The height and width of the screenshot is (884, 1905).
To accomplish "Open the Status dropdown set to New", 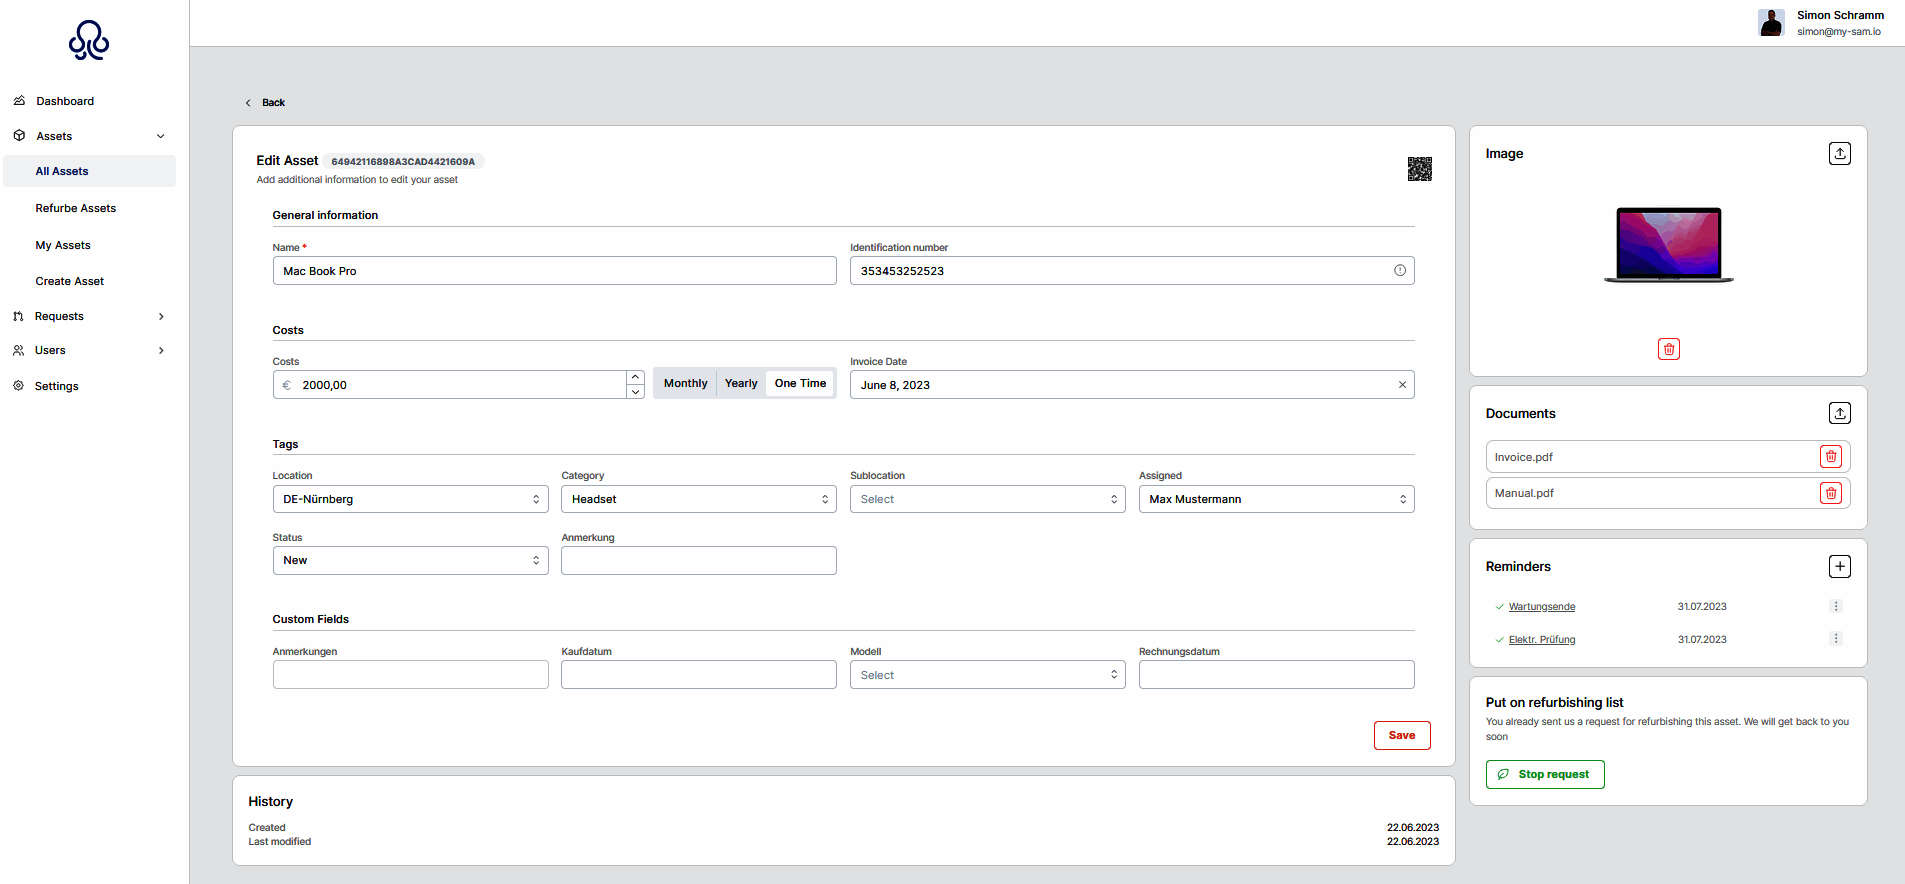I will (x=410, y=560).
